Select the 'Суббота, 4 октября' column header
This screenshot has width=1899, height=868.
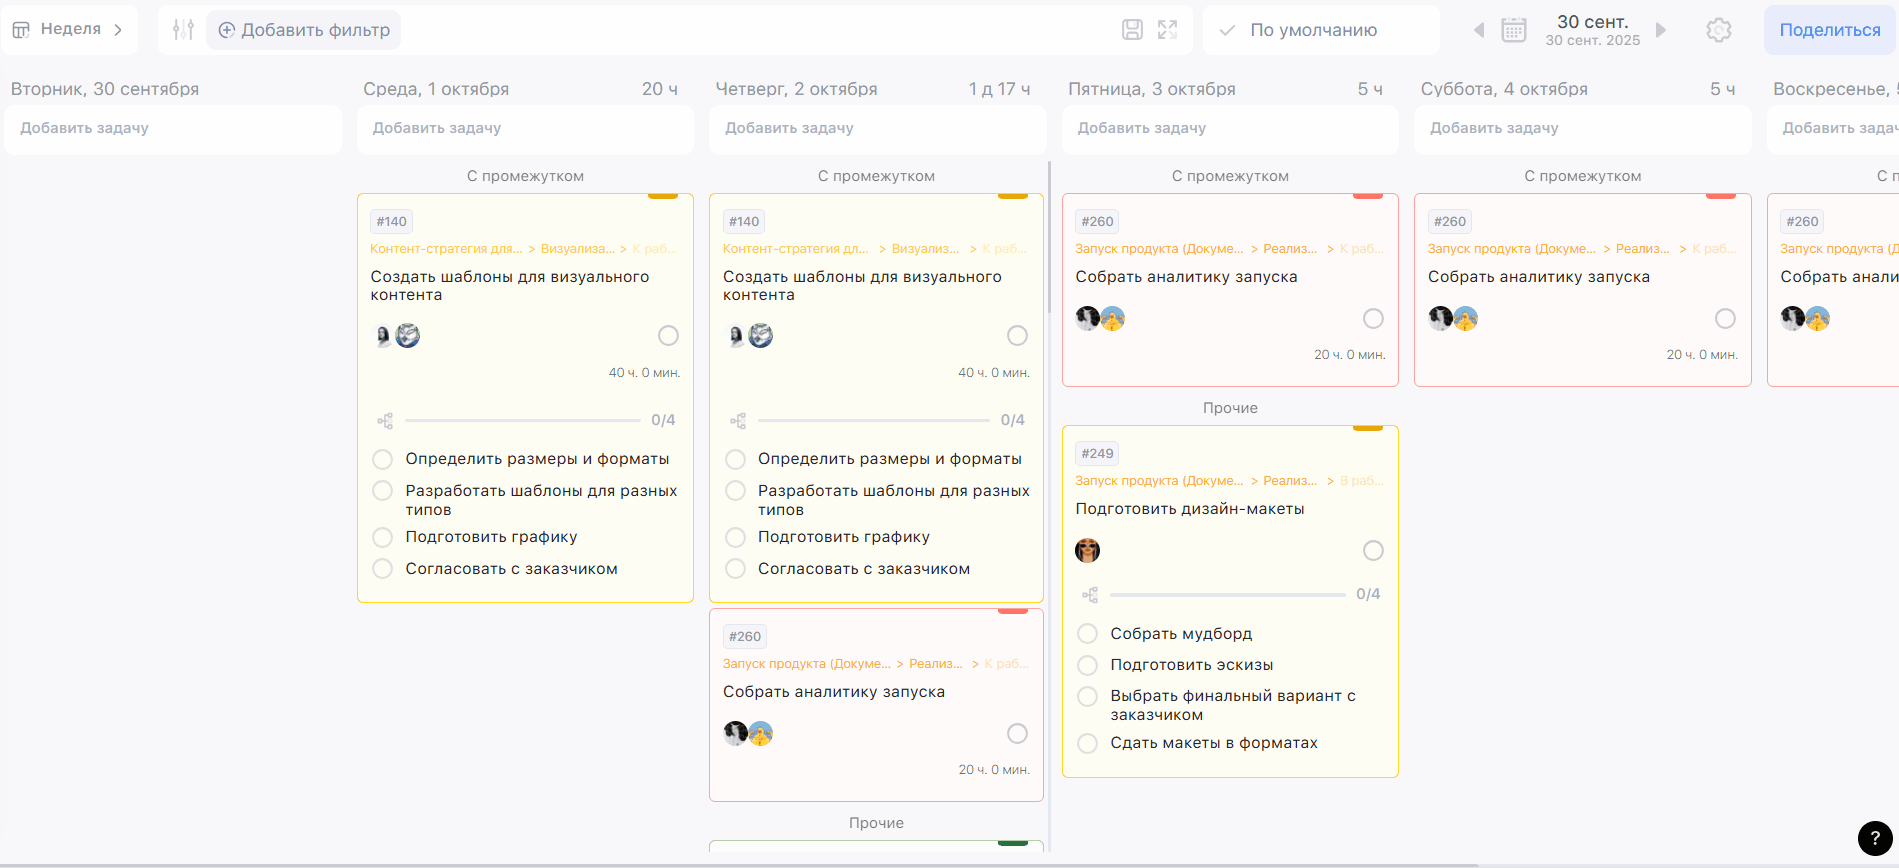click(x=1504, y=89)
